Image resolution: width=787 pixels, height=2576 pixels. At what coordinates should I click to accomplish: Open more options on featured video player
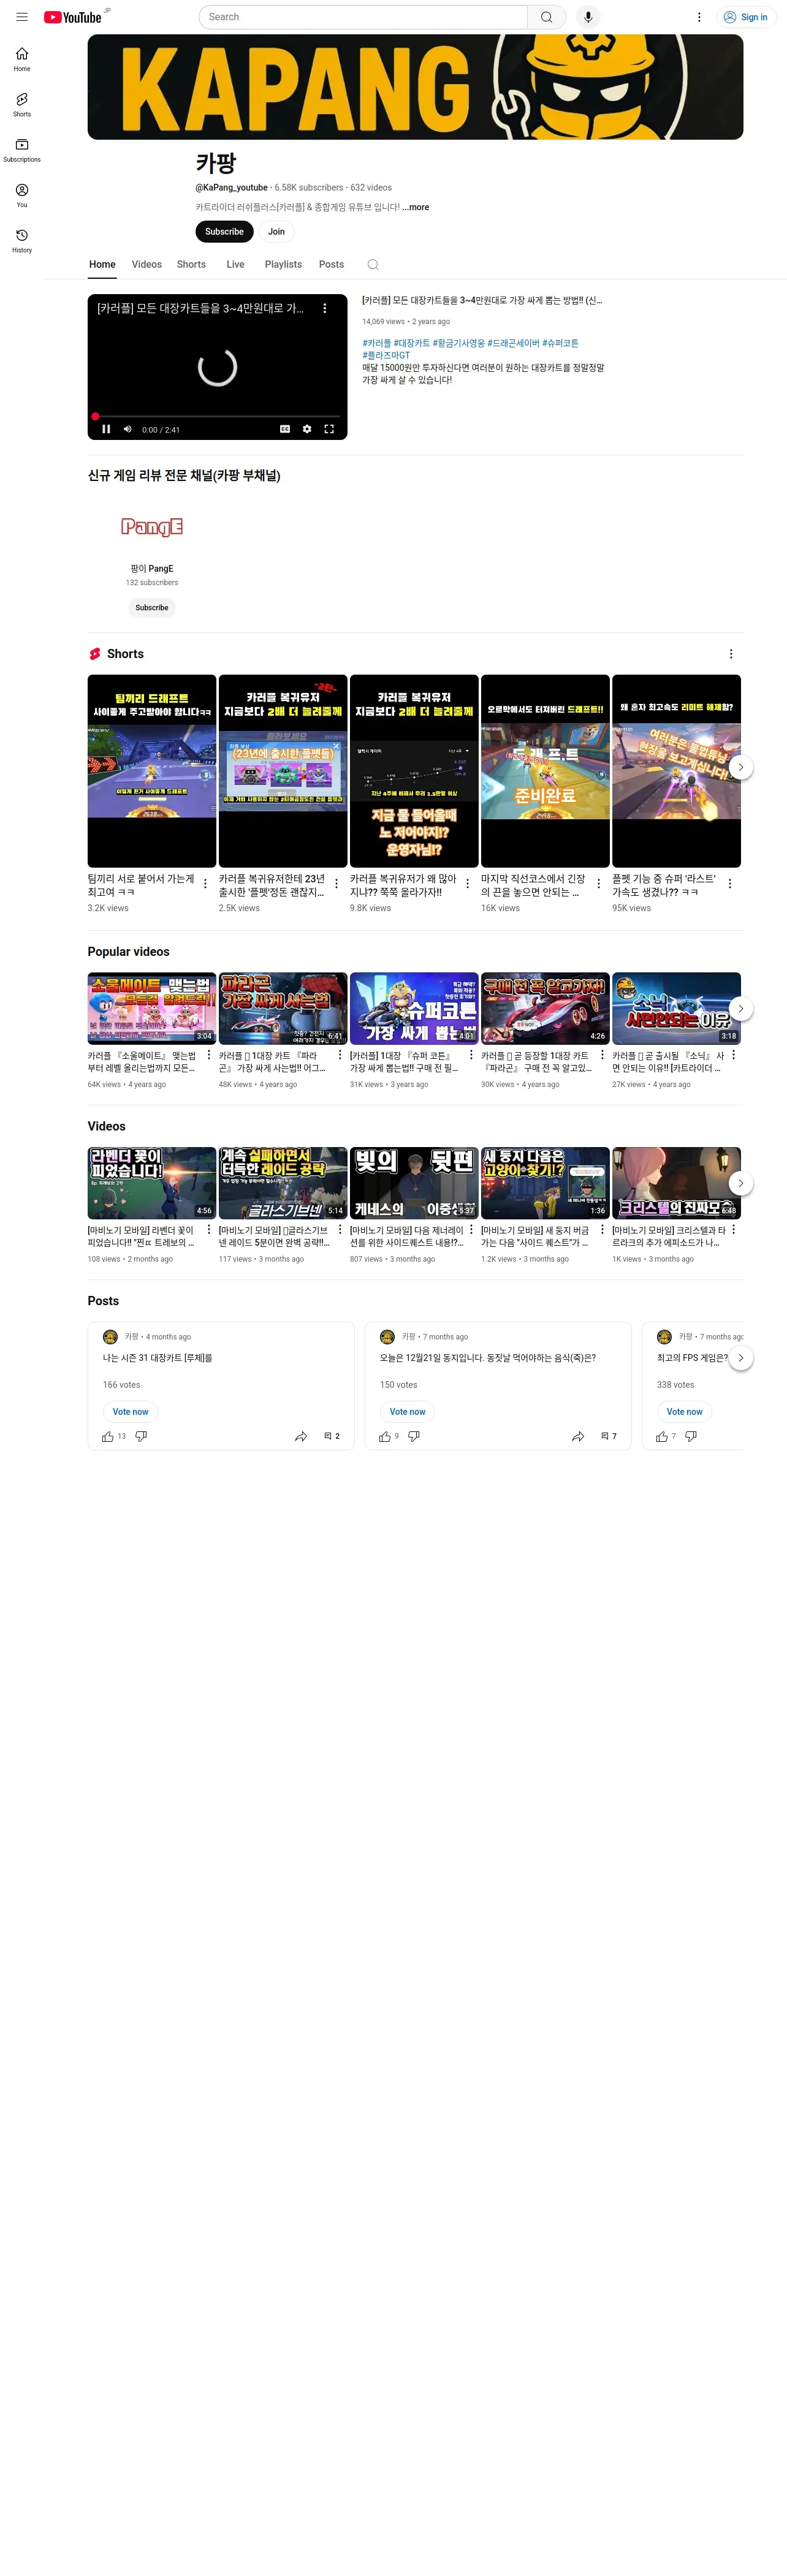coord(324,309)
